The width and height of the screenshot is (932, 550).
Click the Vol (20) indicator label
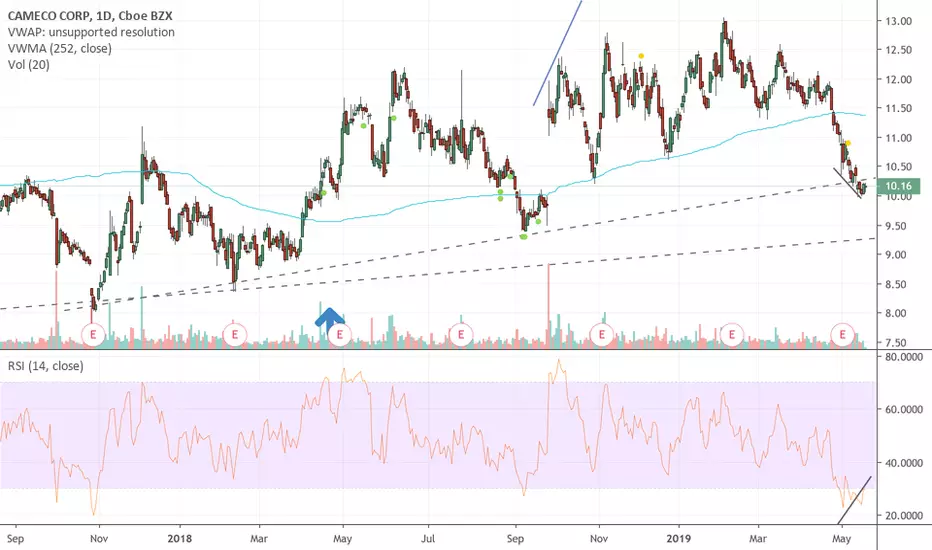point(29,64)
